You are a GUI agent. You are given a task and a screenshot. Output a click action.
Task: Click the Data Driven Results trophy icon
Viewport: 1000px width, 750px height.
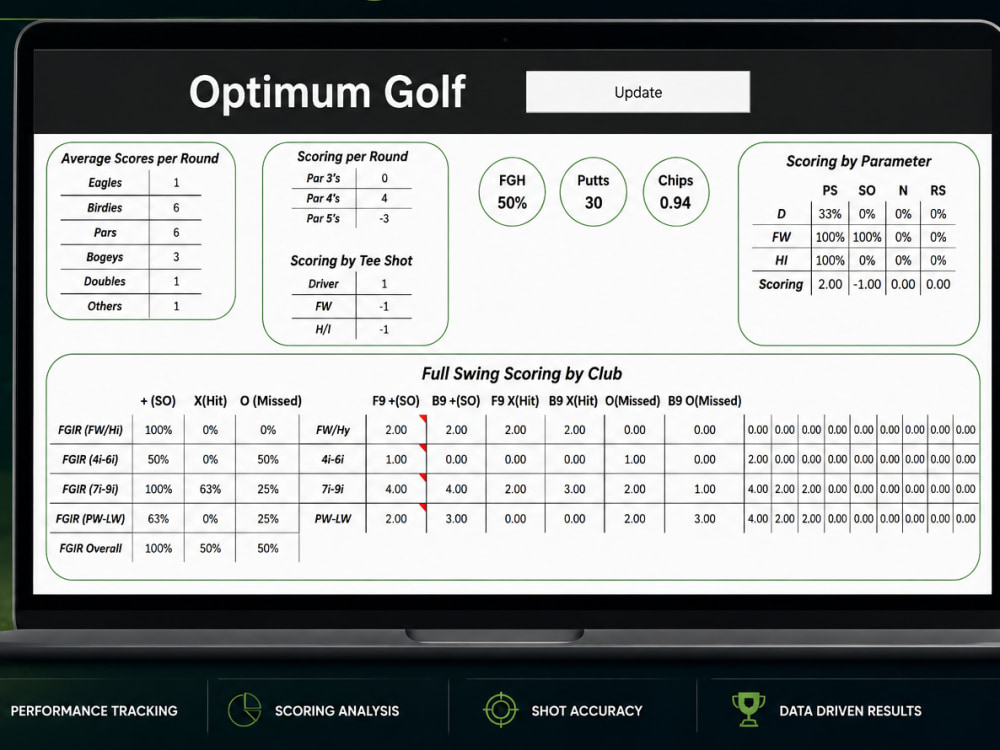[748, 709]
